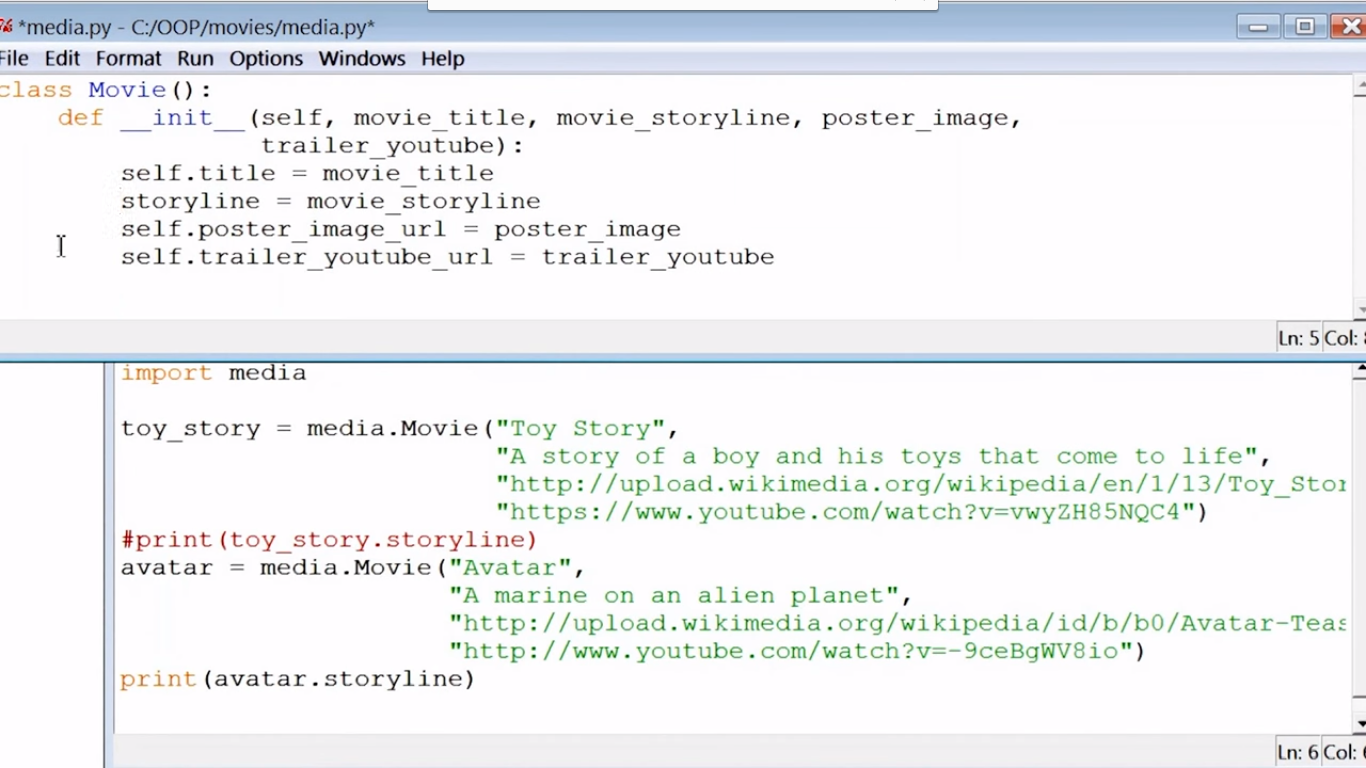This screenshot has width=1366, height=768.
Task: Click on 'self.trailer_youtube_url' line
Action: pyautogui.click(x=307, y=257)
